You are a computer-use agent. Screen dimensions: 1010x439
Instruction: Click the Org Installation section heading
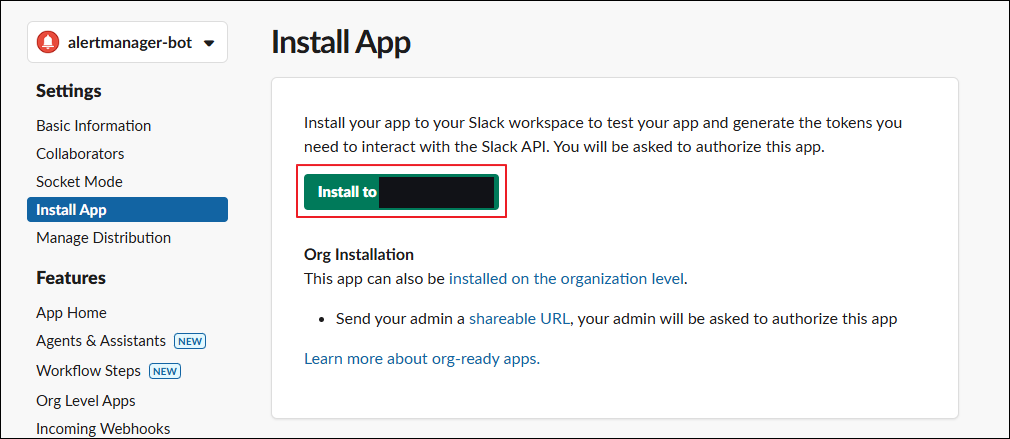(359, 254)
